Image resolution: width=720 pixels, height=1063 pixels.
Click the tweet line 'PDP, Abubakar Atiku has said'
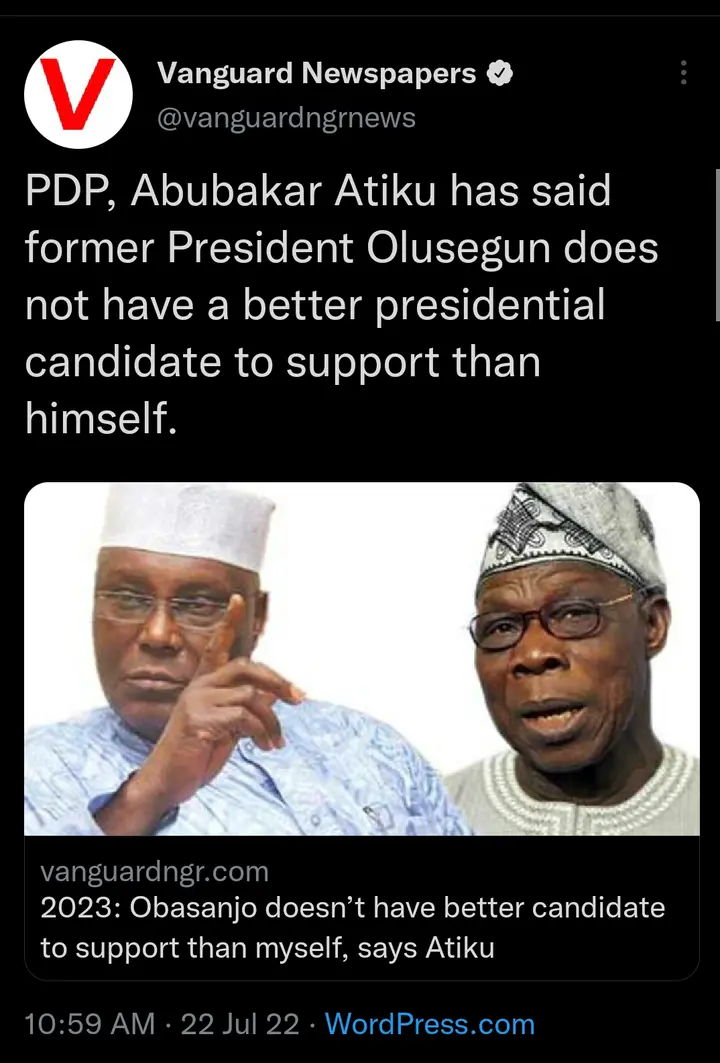click(318, 190)
